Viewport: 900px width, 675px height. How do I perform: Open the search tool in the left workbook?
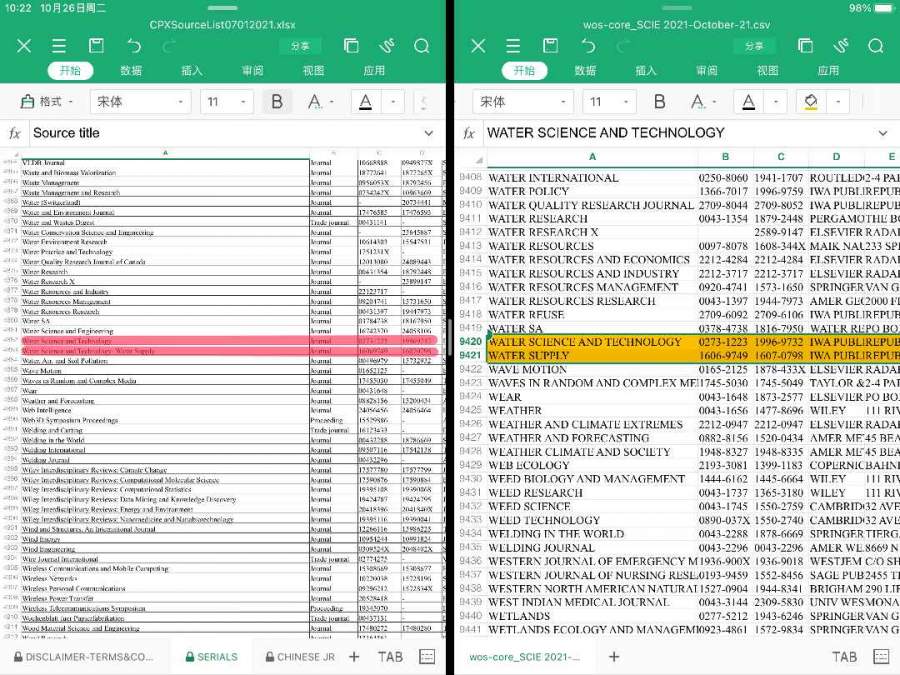coord(421,46)
